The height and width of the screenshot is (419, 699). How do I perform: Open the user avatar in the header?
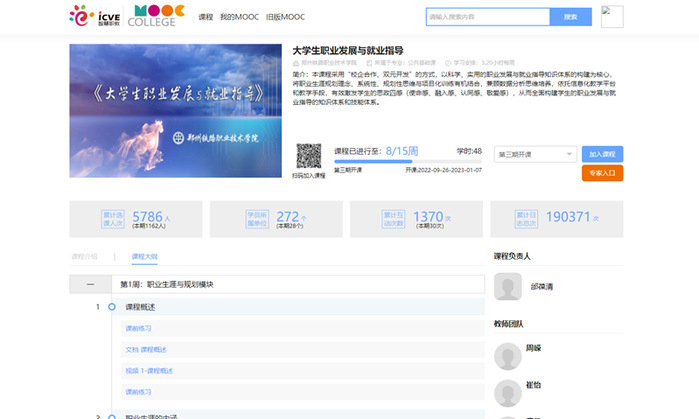tap(612, 16)
